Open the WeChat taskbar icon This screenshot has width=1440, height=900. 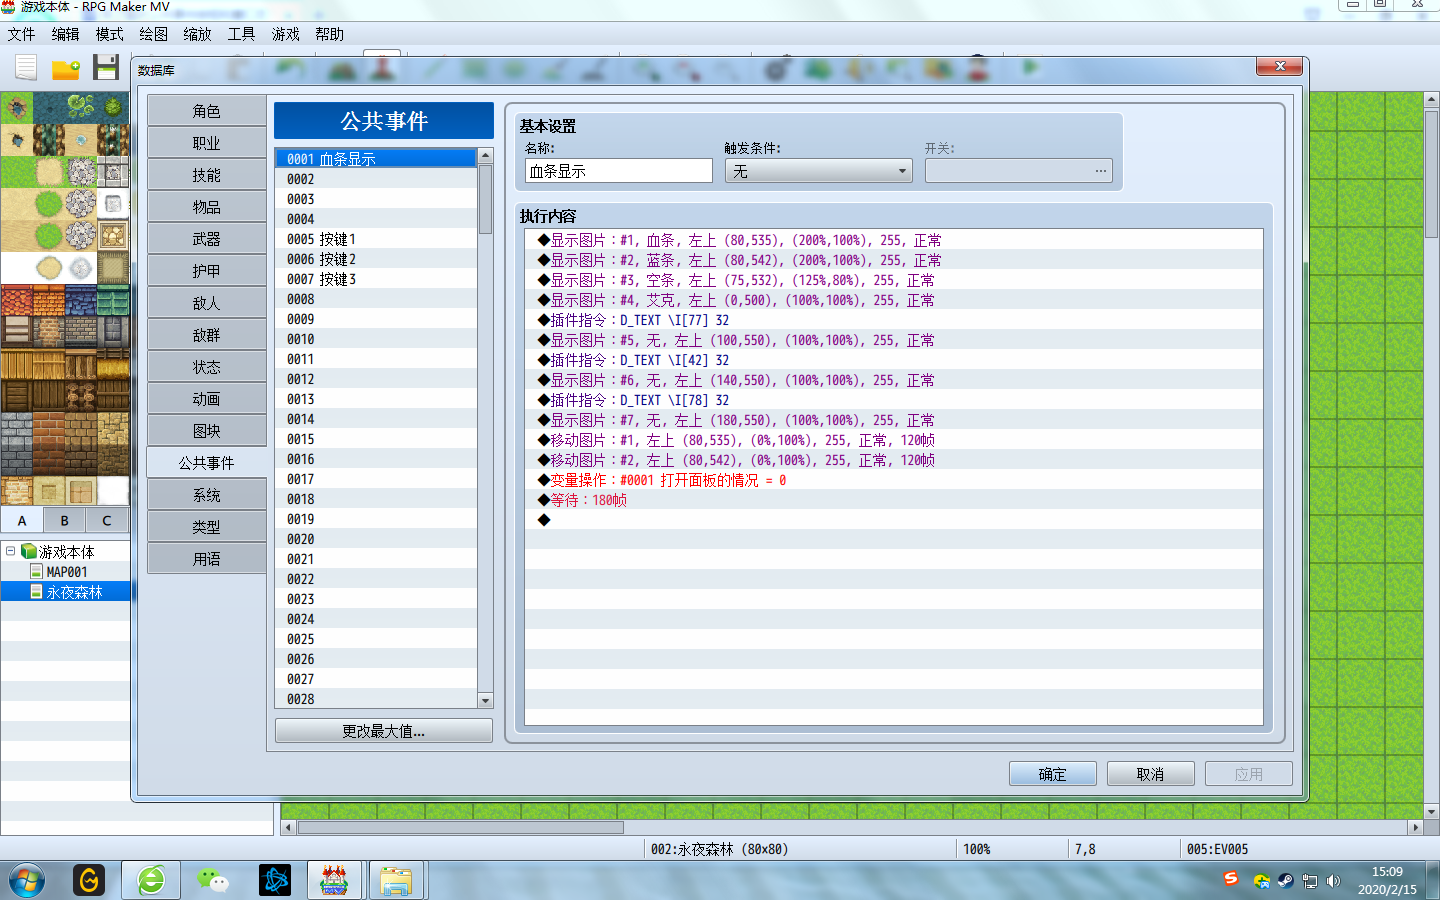pos(213,881)
